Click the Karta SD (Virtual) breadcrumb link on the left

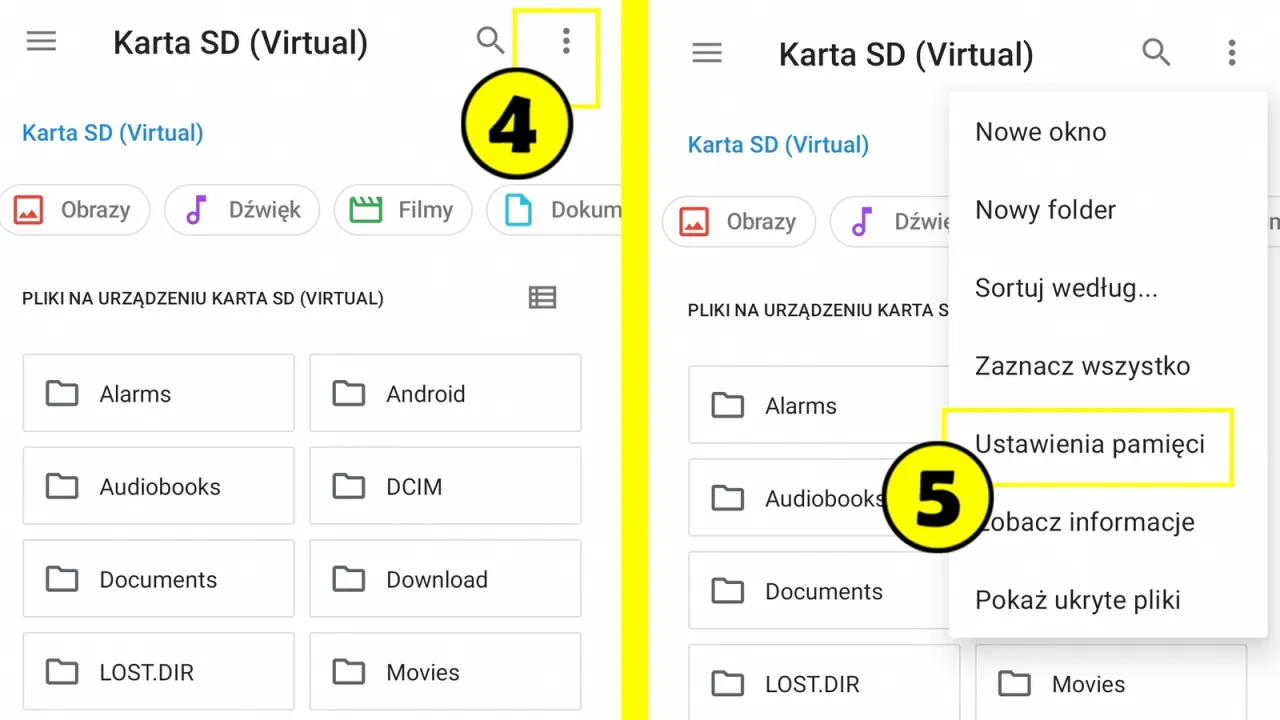click(x=113, y=133)
